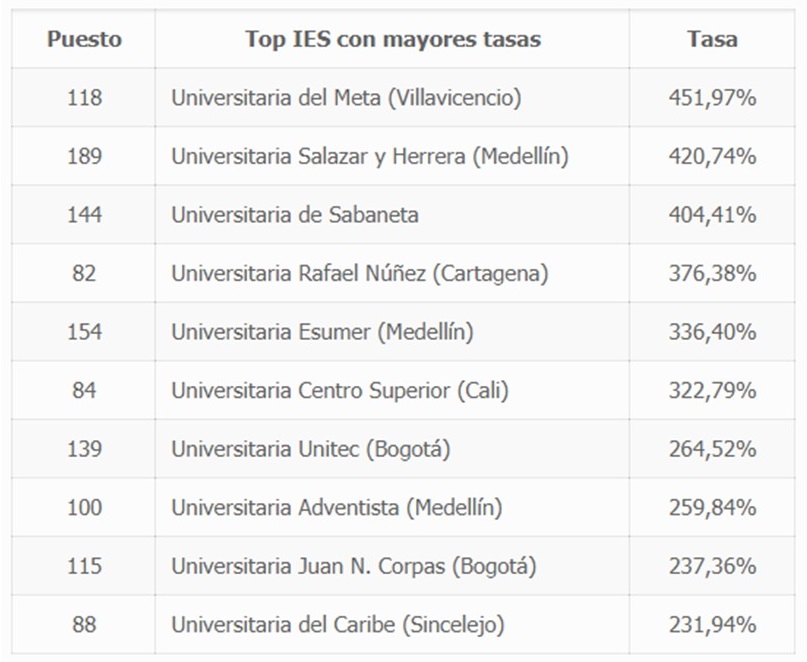Select the 376,38% rate cell
Viewport: 807px width, 662px height.
[712, 273]
